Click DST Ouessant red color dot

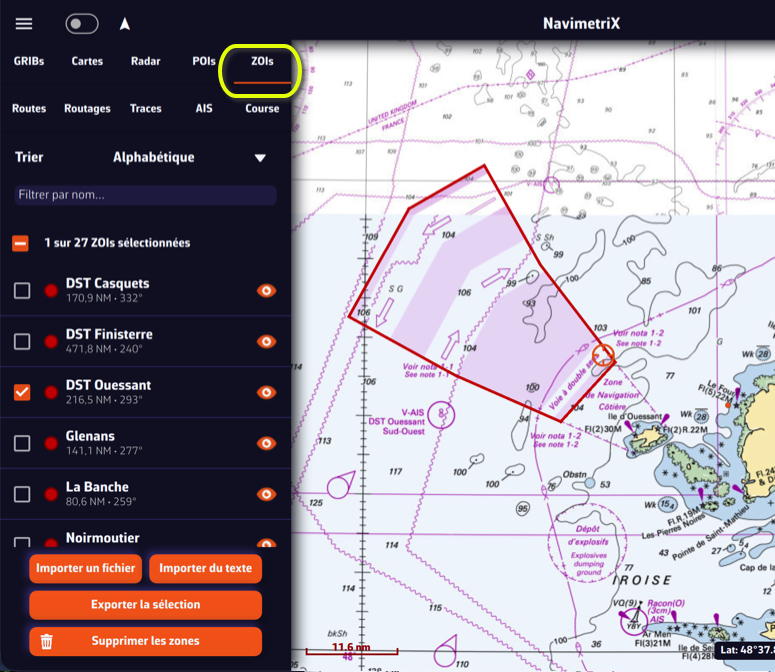click(x=51, y=392)
